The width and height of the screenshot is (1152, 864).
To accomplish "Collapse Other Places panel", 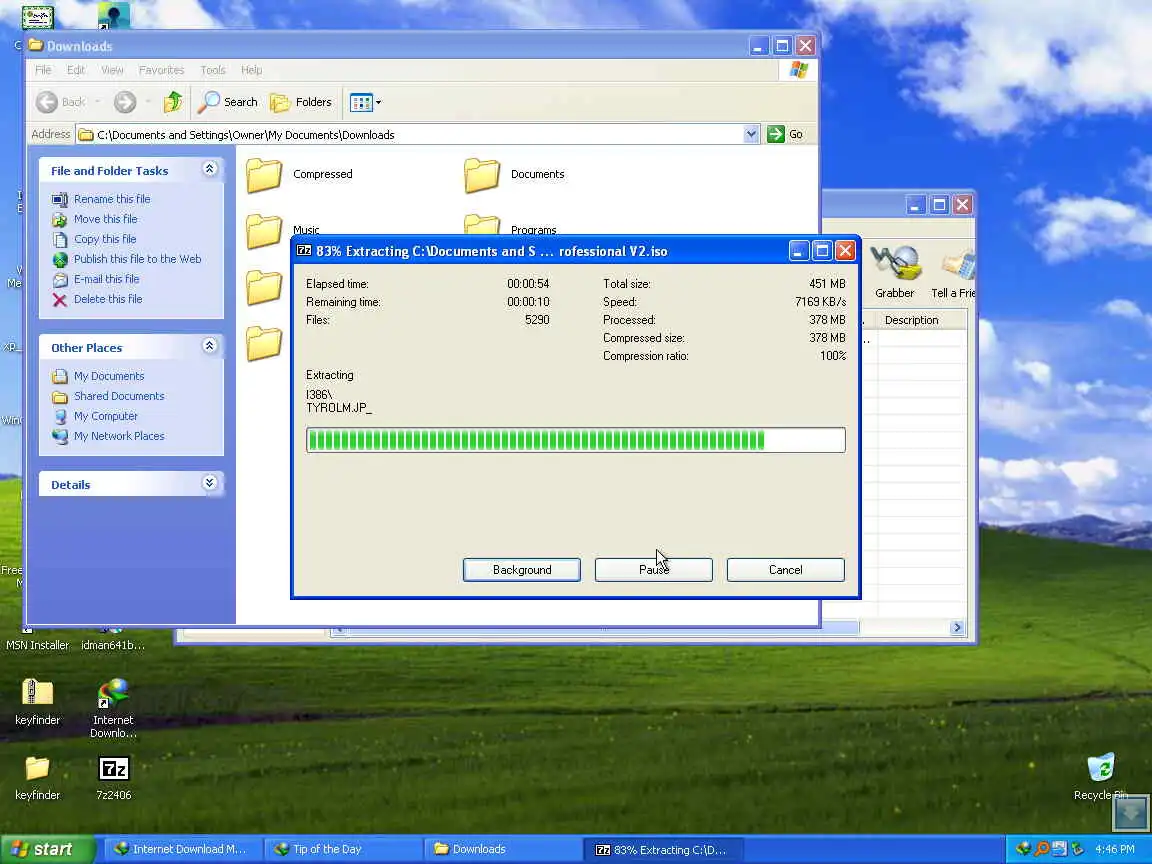I will [x=209, y=346].
